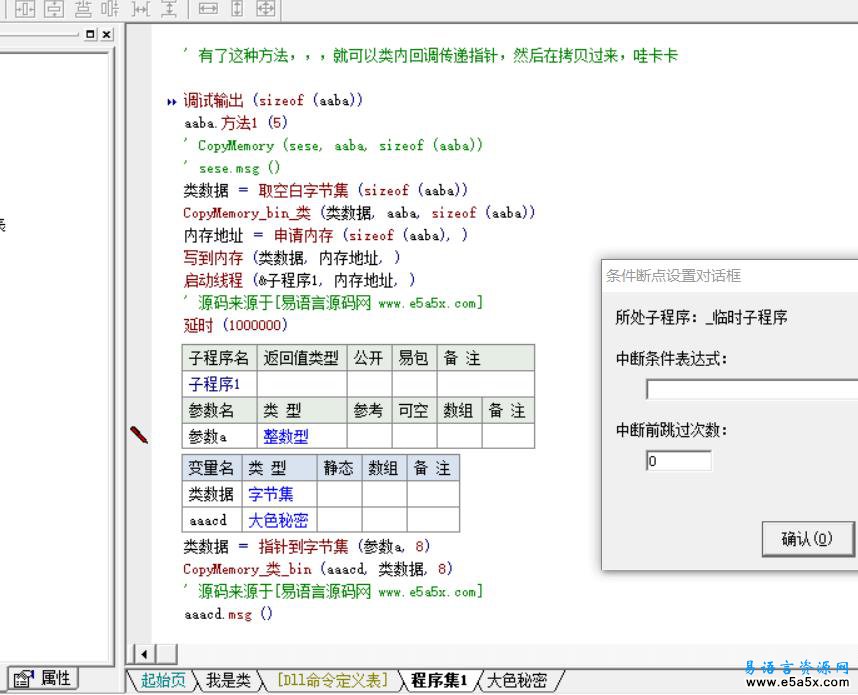Toggle the 易包 cell for 子程序1
The width and height of the screenshot is (858, 695).
(414, 384)
